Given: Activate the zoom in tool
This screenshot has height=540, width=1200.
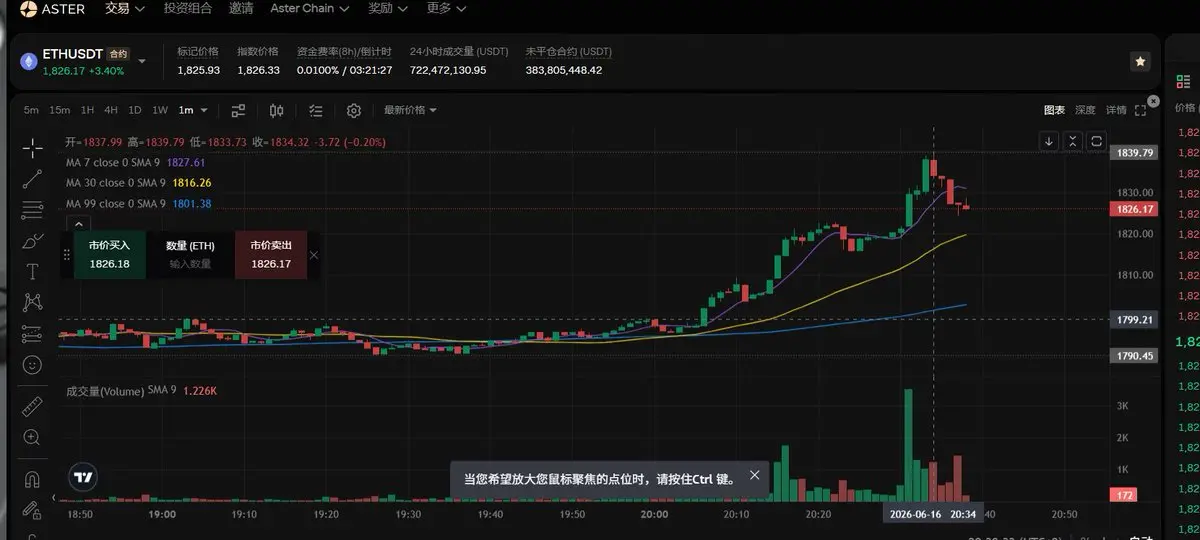Looking at the screenshot, I should [32, 437].
